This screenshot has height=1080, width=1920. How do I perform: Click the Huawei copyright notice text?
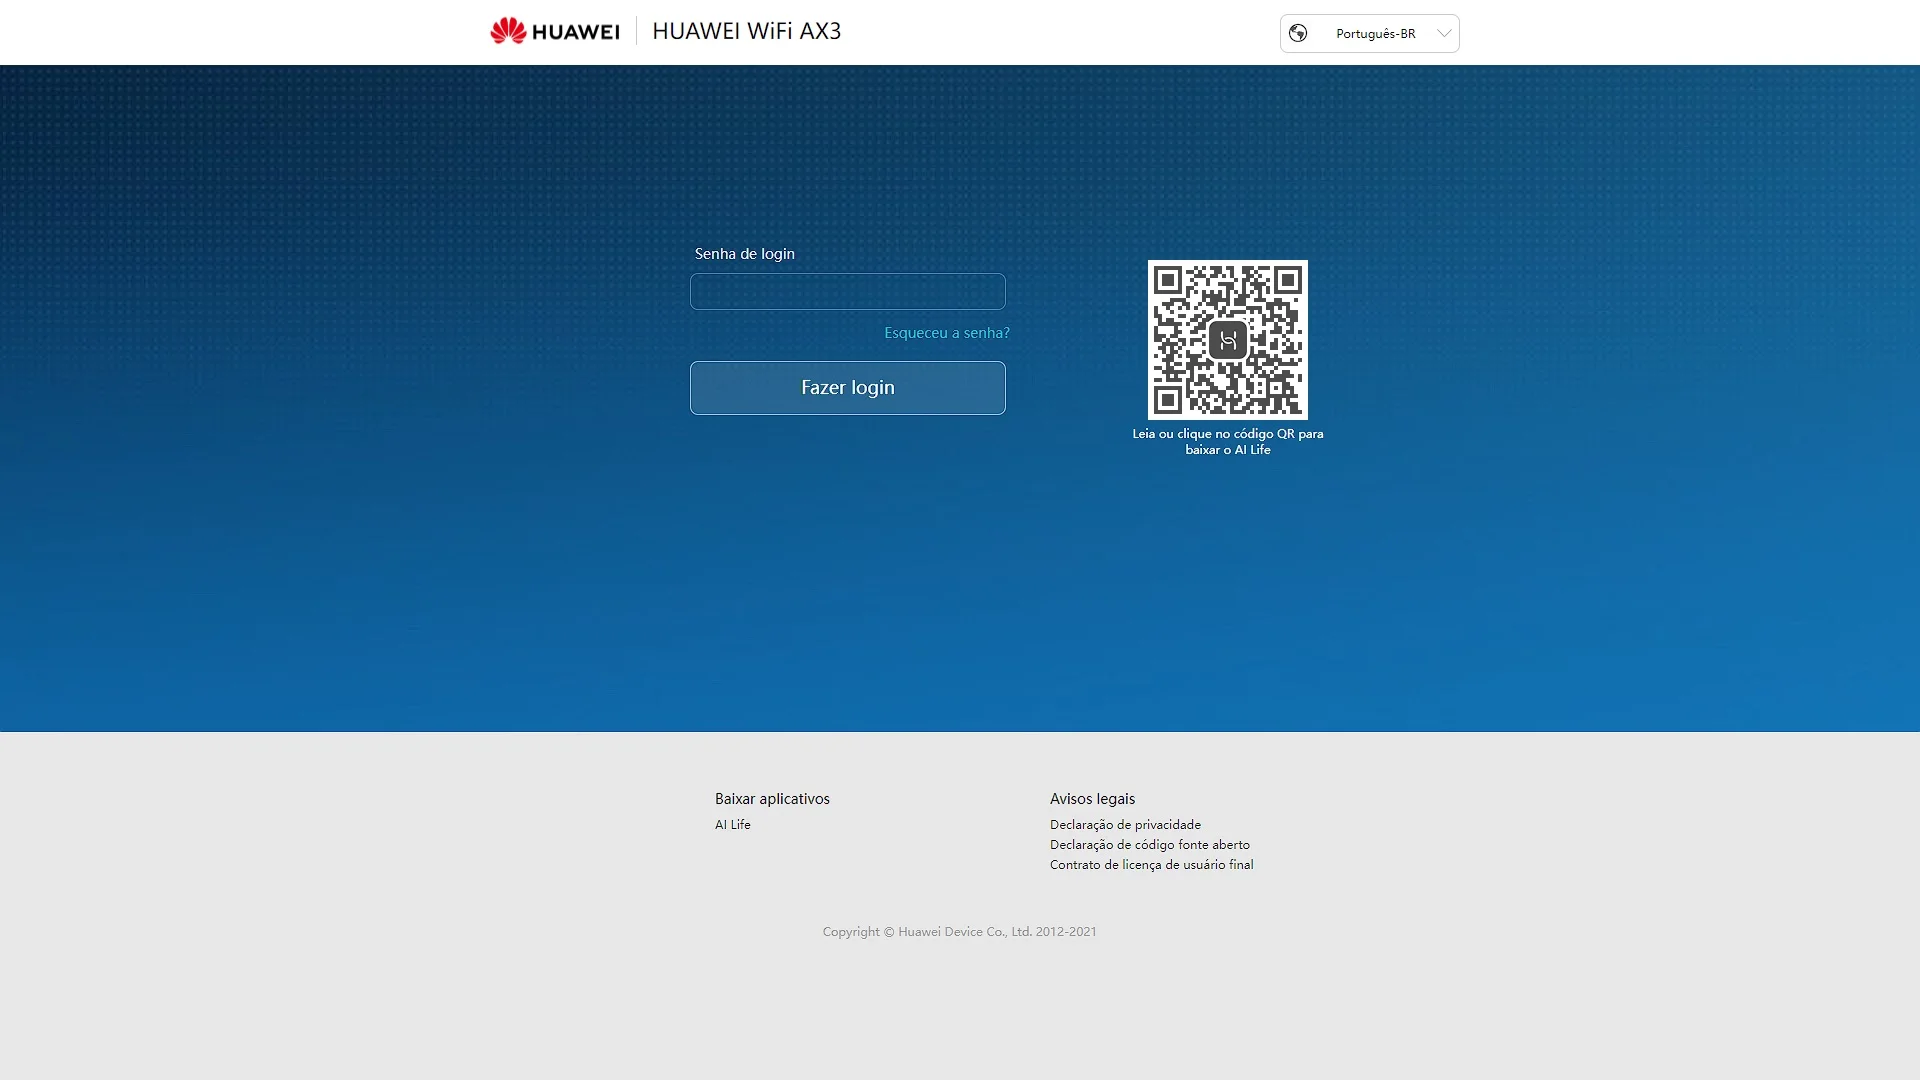tap(959, 932)
